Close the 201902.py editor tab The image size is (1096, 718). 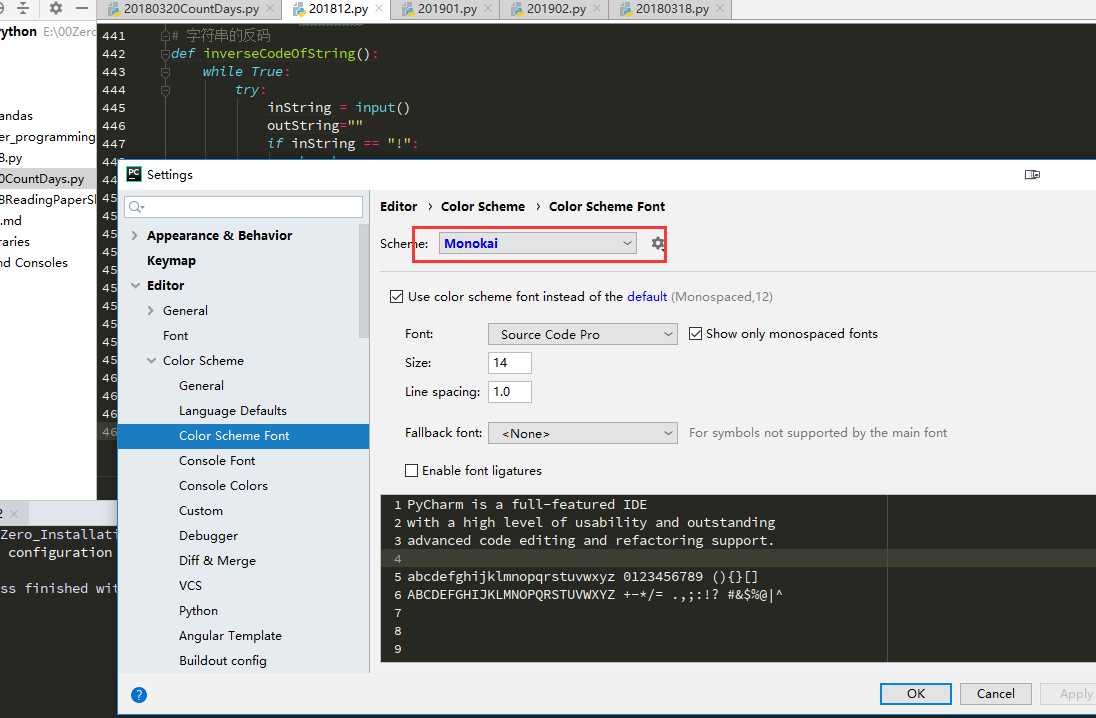[597, 9]
